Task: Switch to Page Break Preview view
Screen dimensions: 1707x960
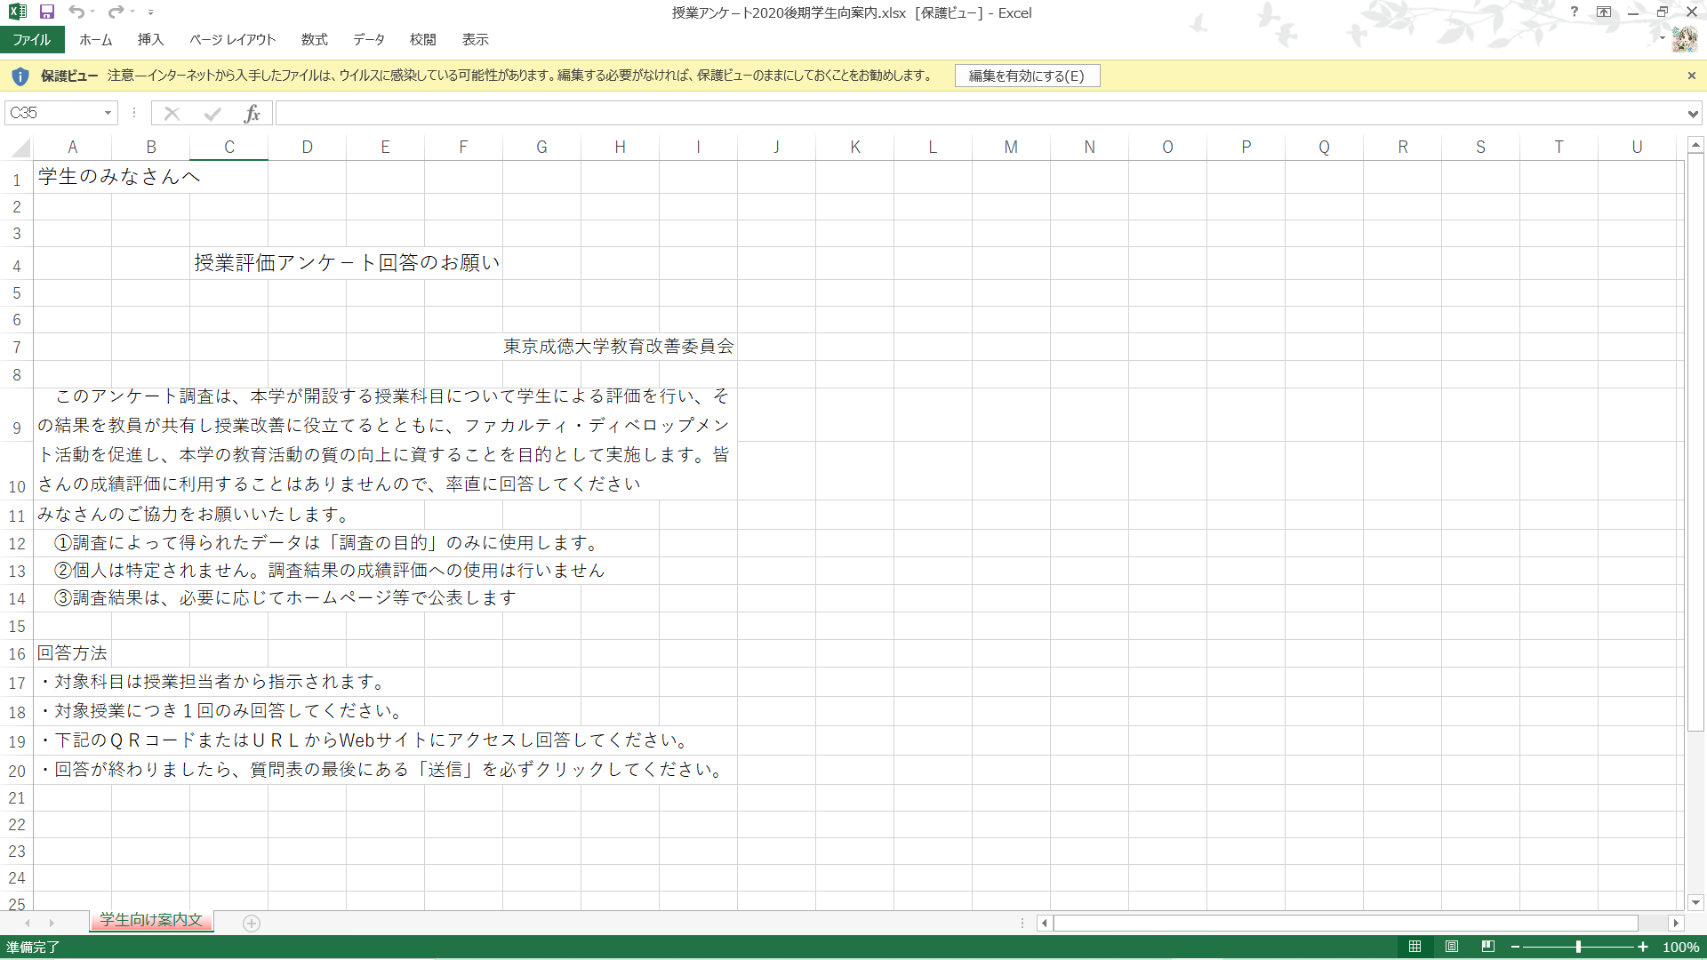Action: 1488,947
